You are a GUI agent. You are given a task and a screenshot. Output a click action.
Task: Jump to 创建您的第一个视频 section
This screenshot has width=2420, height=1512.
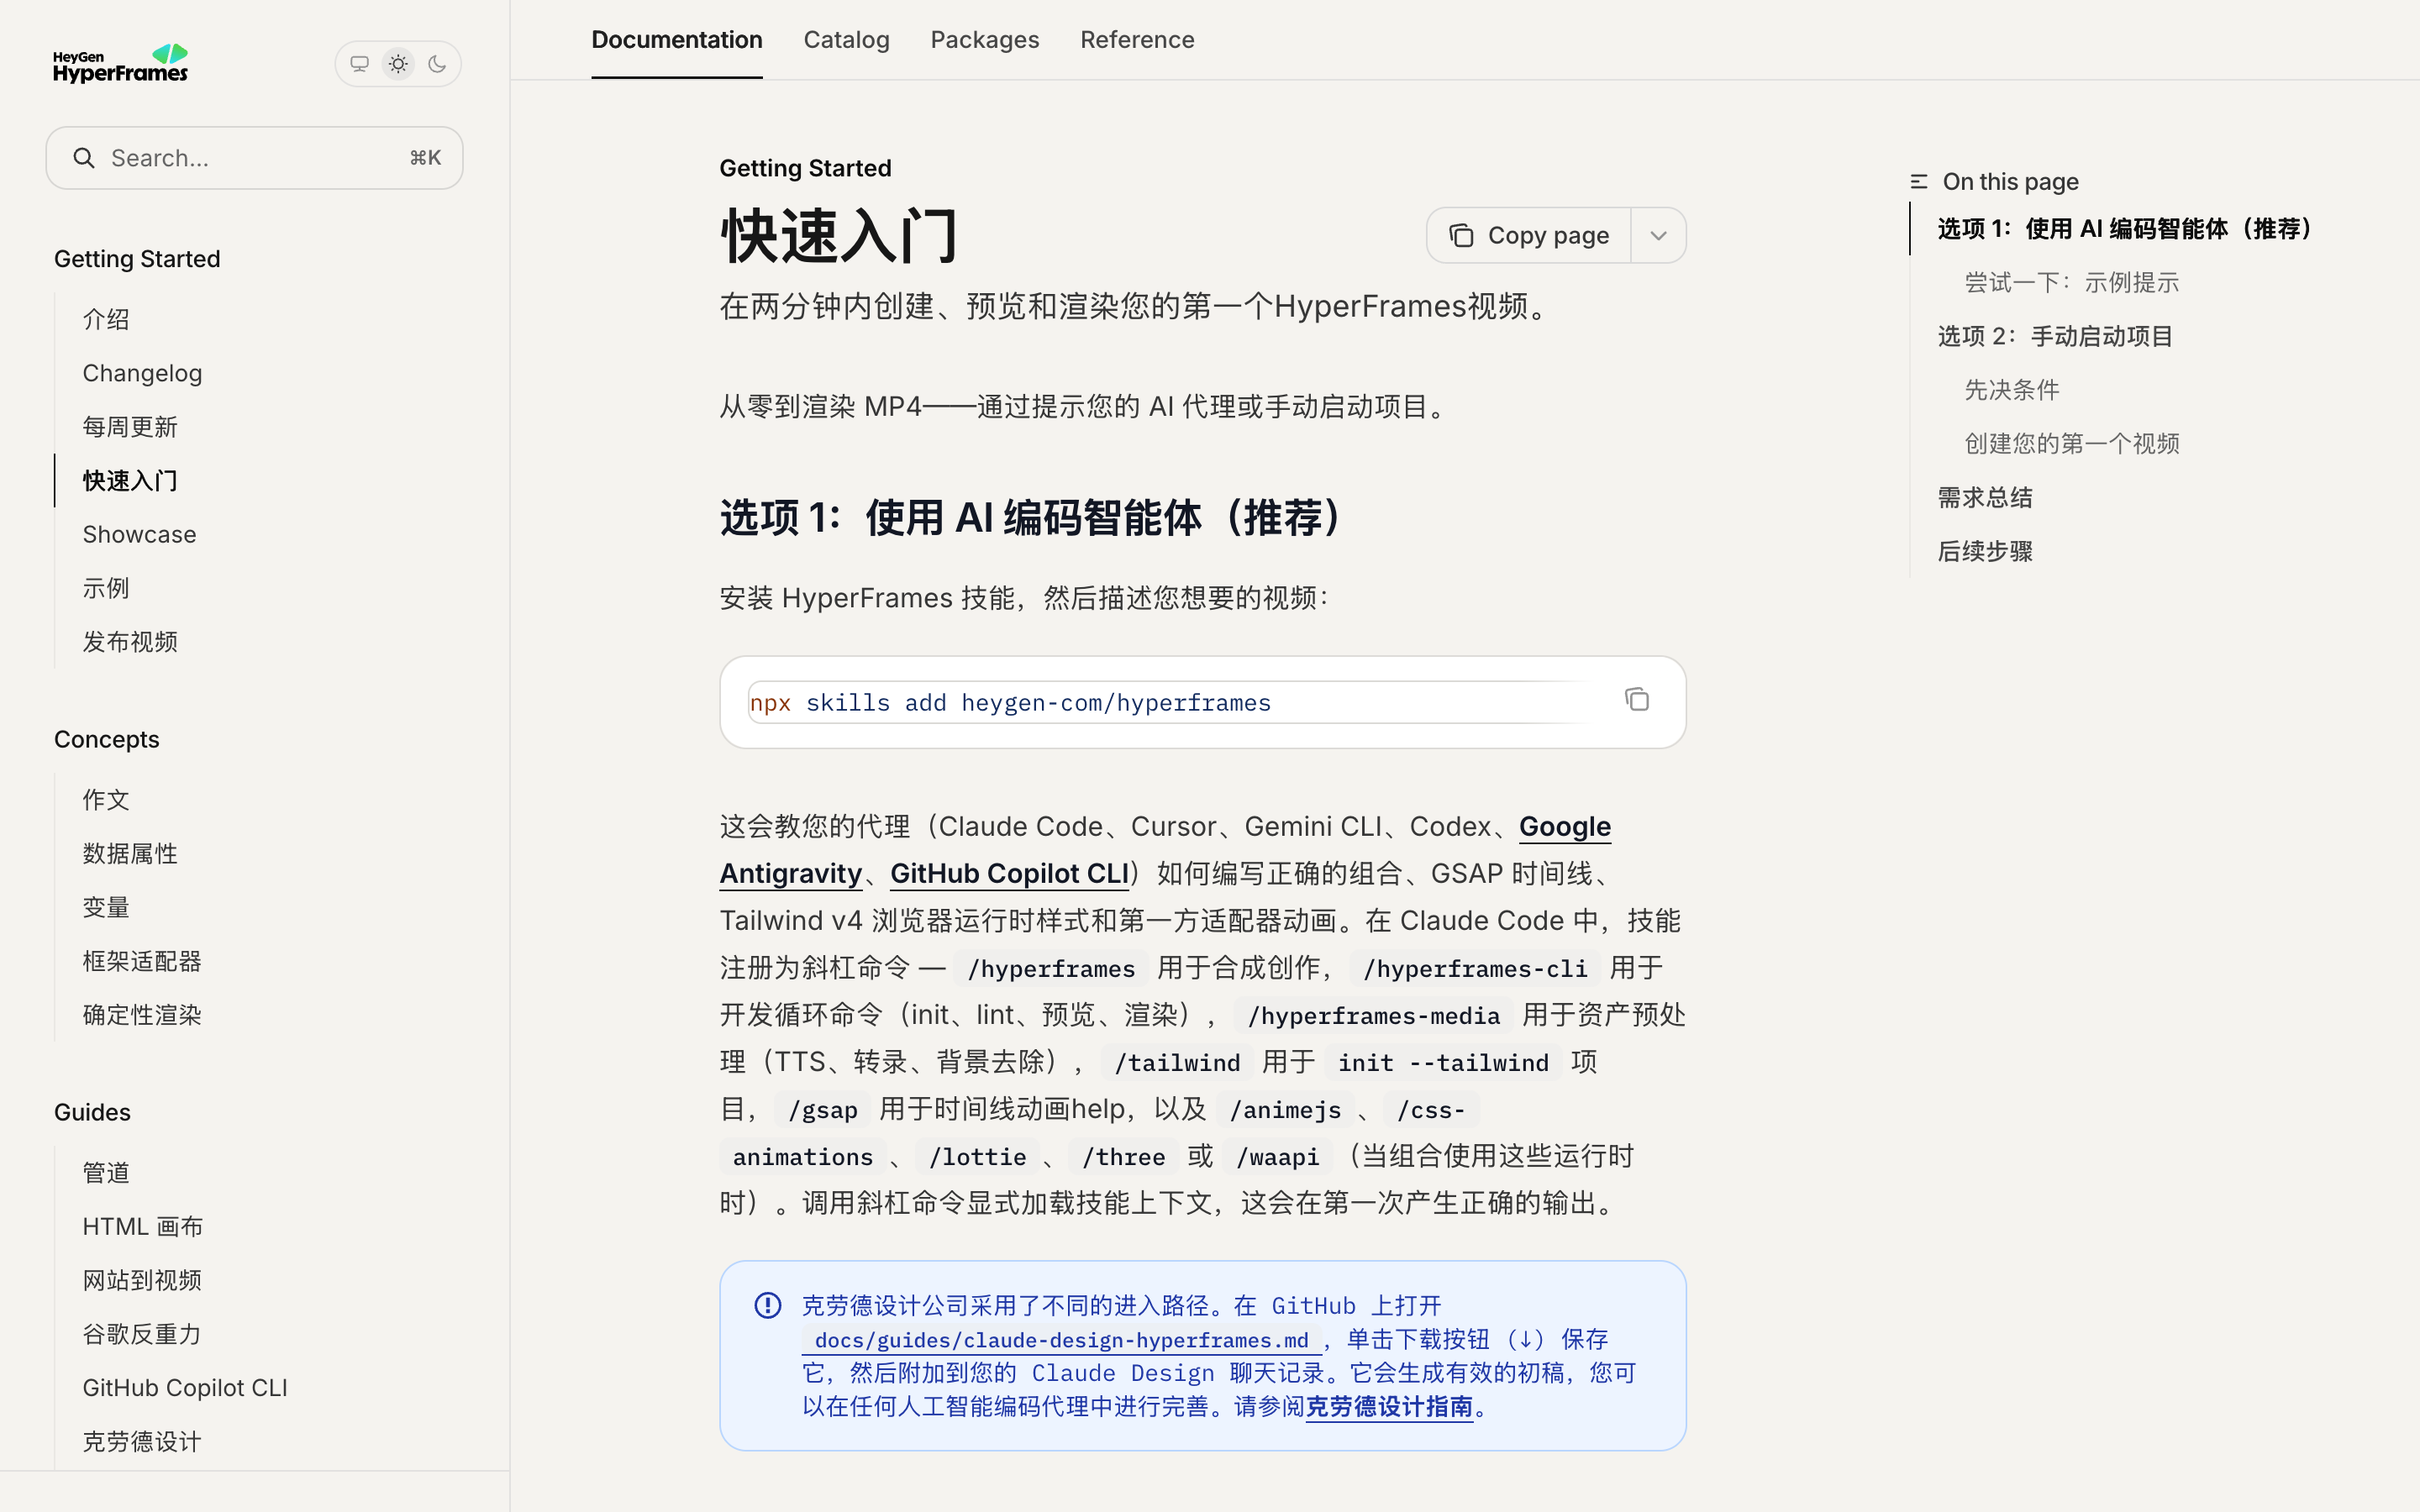tap(2071, 444)
